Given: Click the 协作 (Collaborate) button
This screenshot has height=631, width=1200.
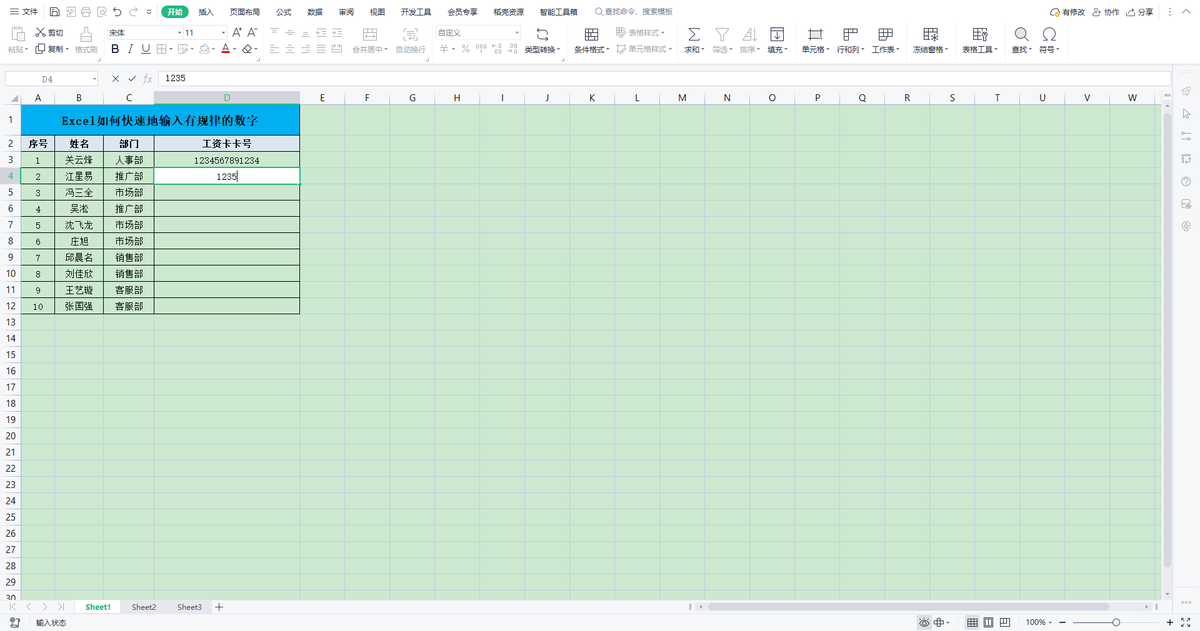Looking at the screenshot, I should point(1106,12).
